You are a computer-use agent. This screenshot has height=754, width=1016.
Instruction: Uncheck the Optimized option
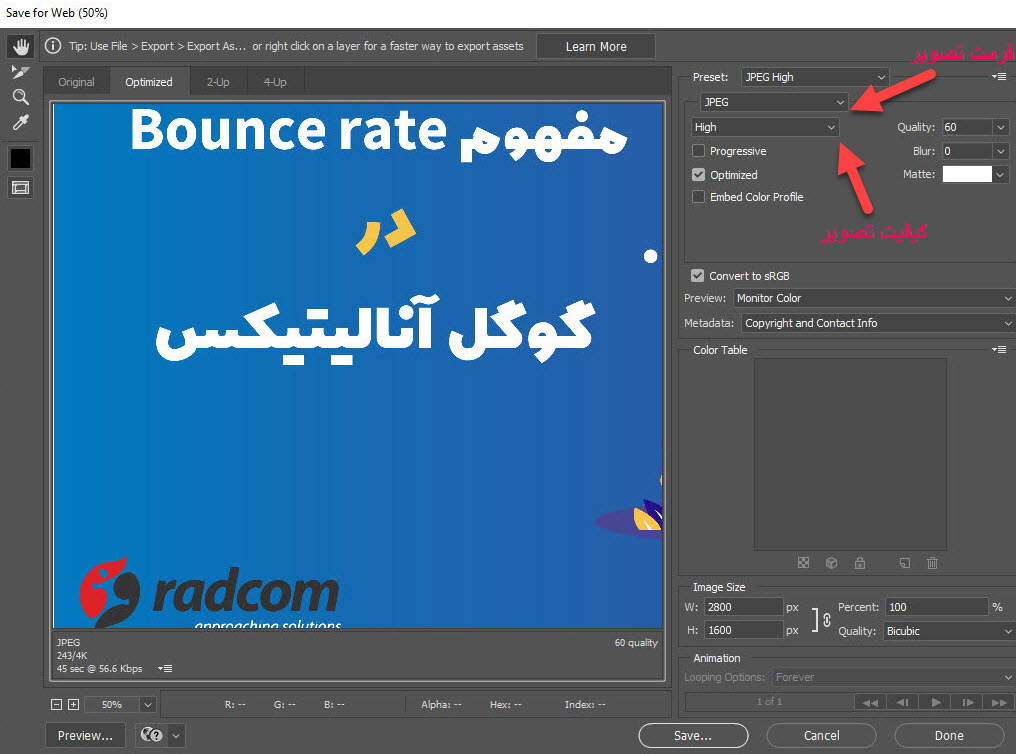(697, 174)
